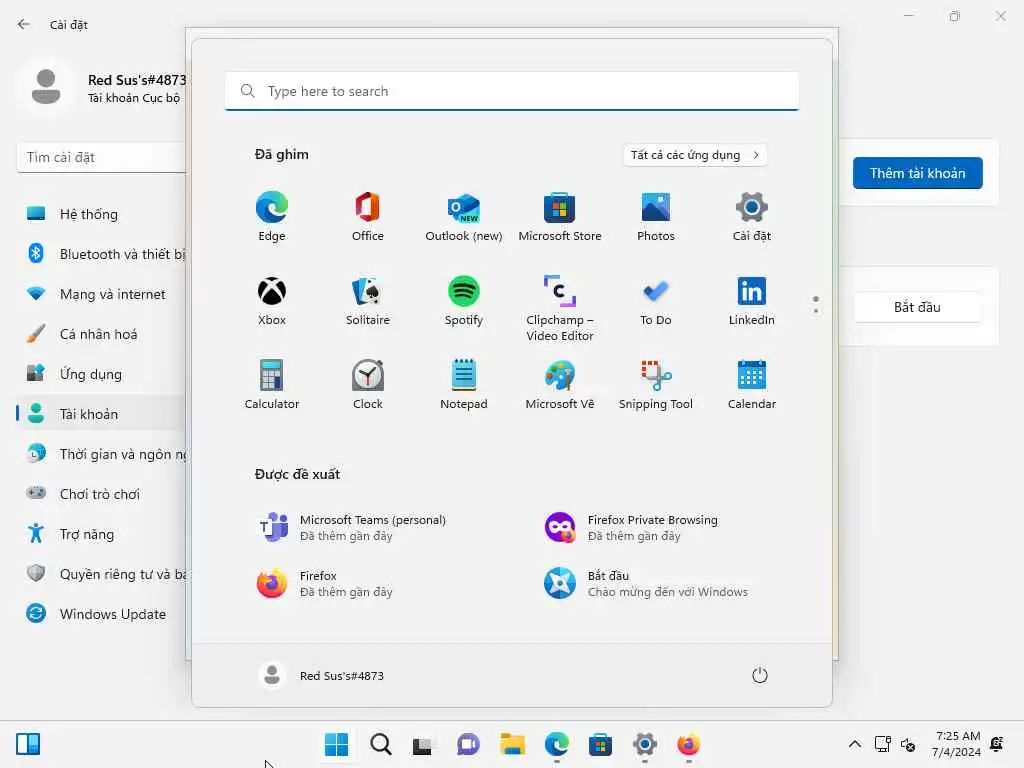Image resolution: width=1024 pixels, height=768 pixels.
Task: Open Bluetooth và thiết bị settings
Action: click(102, 254)
